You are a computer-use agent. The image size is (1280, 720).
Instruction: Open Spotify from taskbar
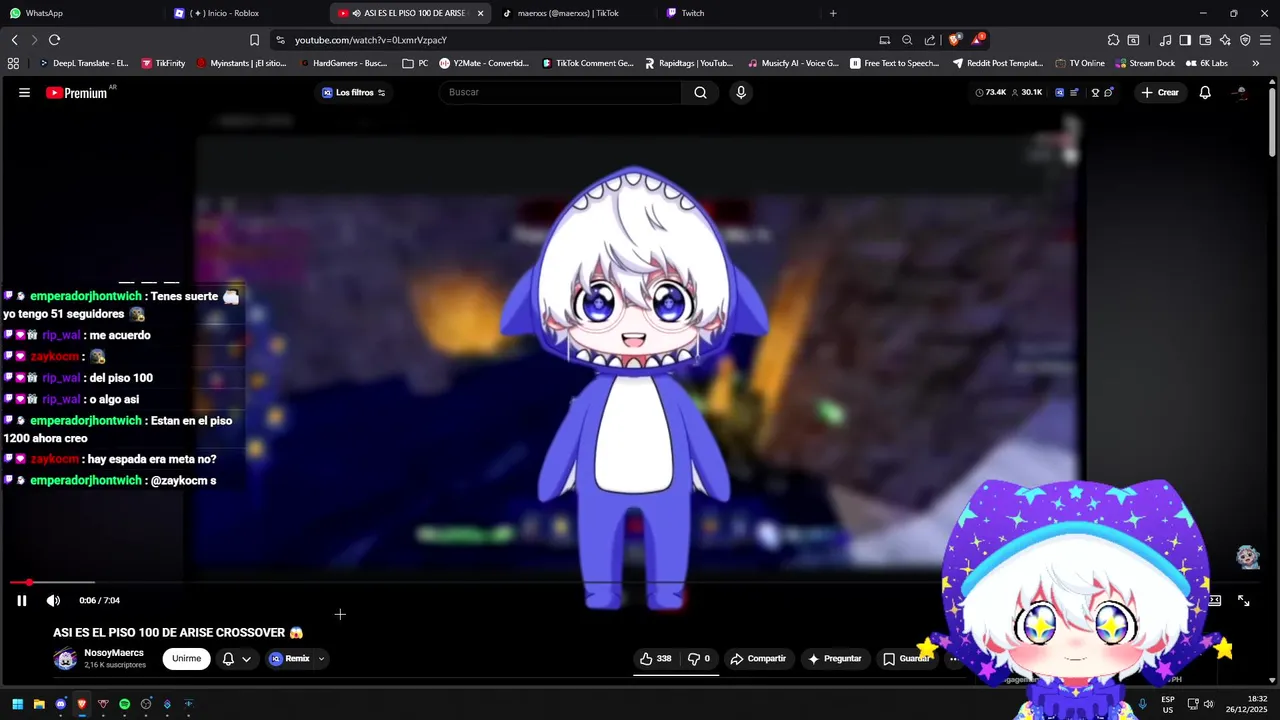point(125,704)
